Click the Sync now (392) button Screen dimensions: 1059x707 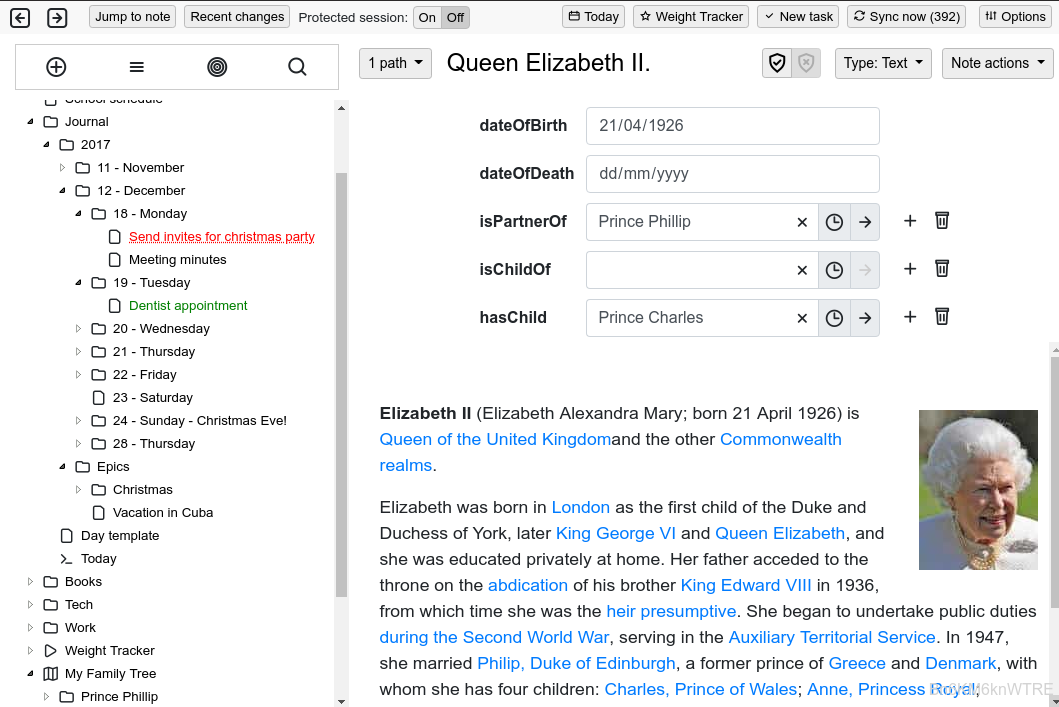(x=907, y=17)
